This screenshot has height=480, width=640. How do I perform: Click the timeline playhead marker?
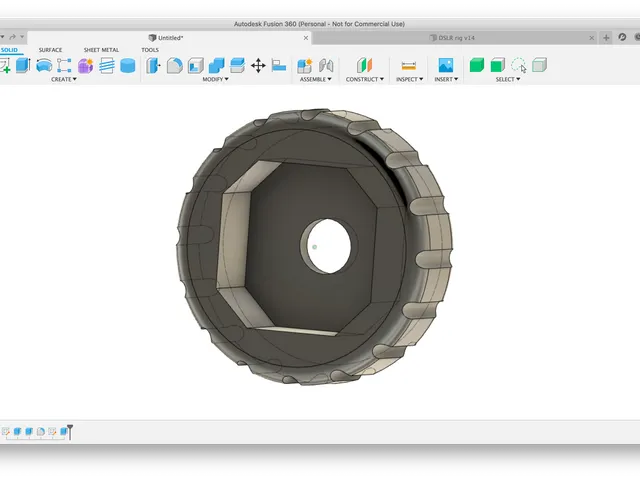pyautogui.click(x=70, y=432)
